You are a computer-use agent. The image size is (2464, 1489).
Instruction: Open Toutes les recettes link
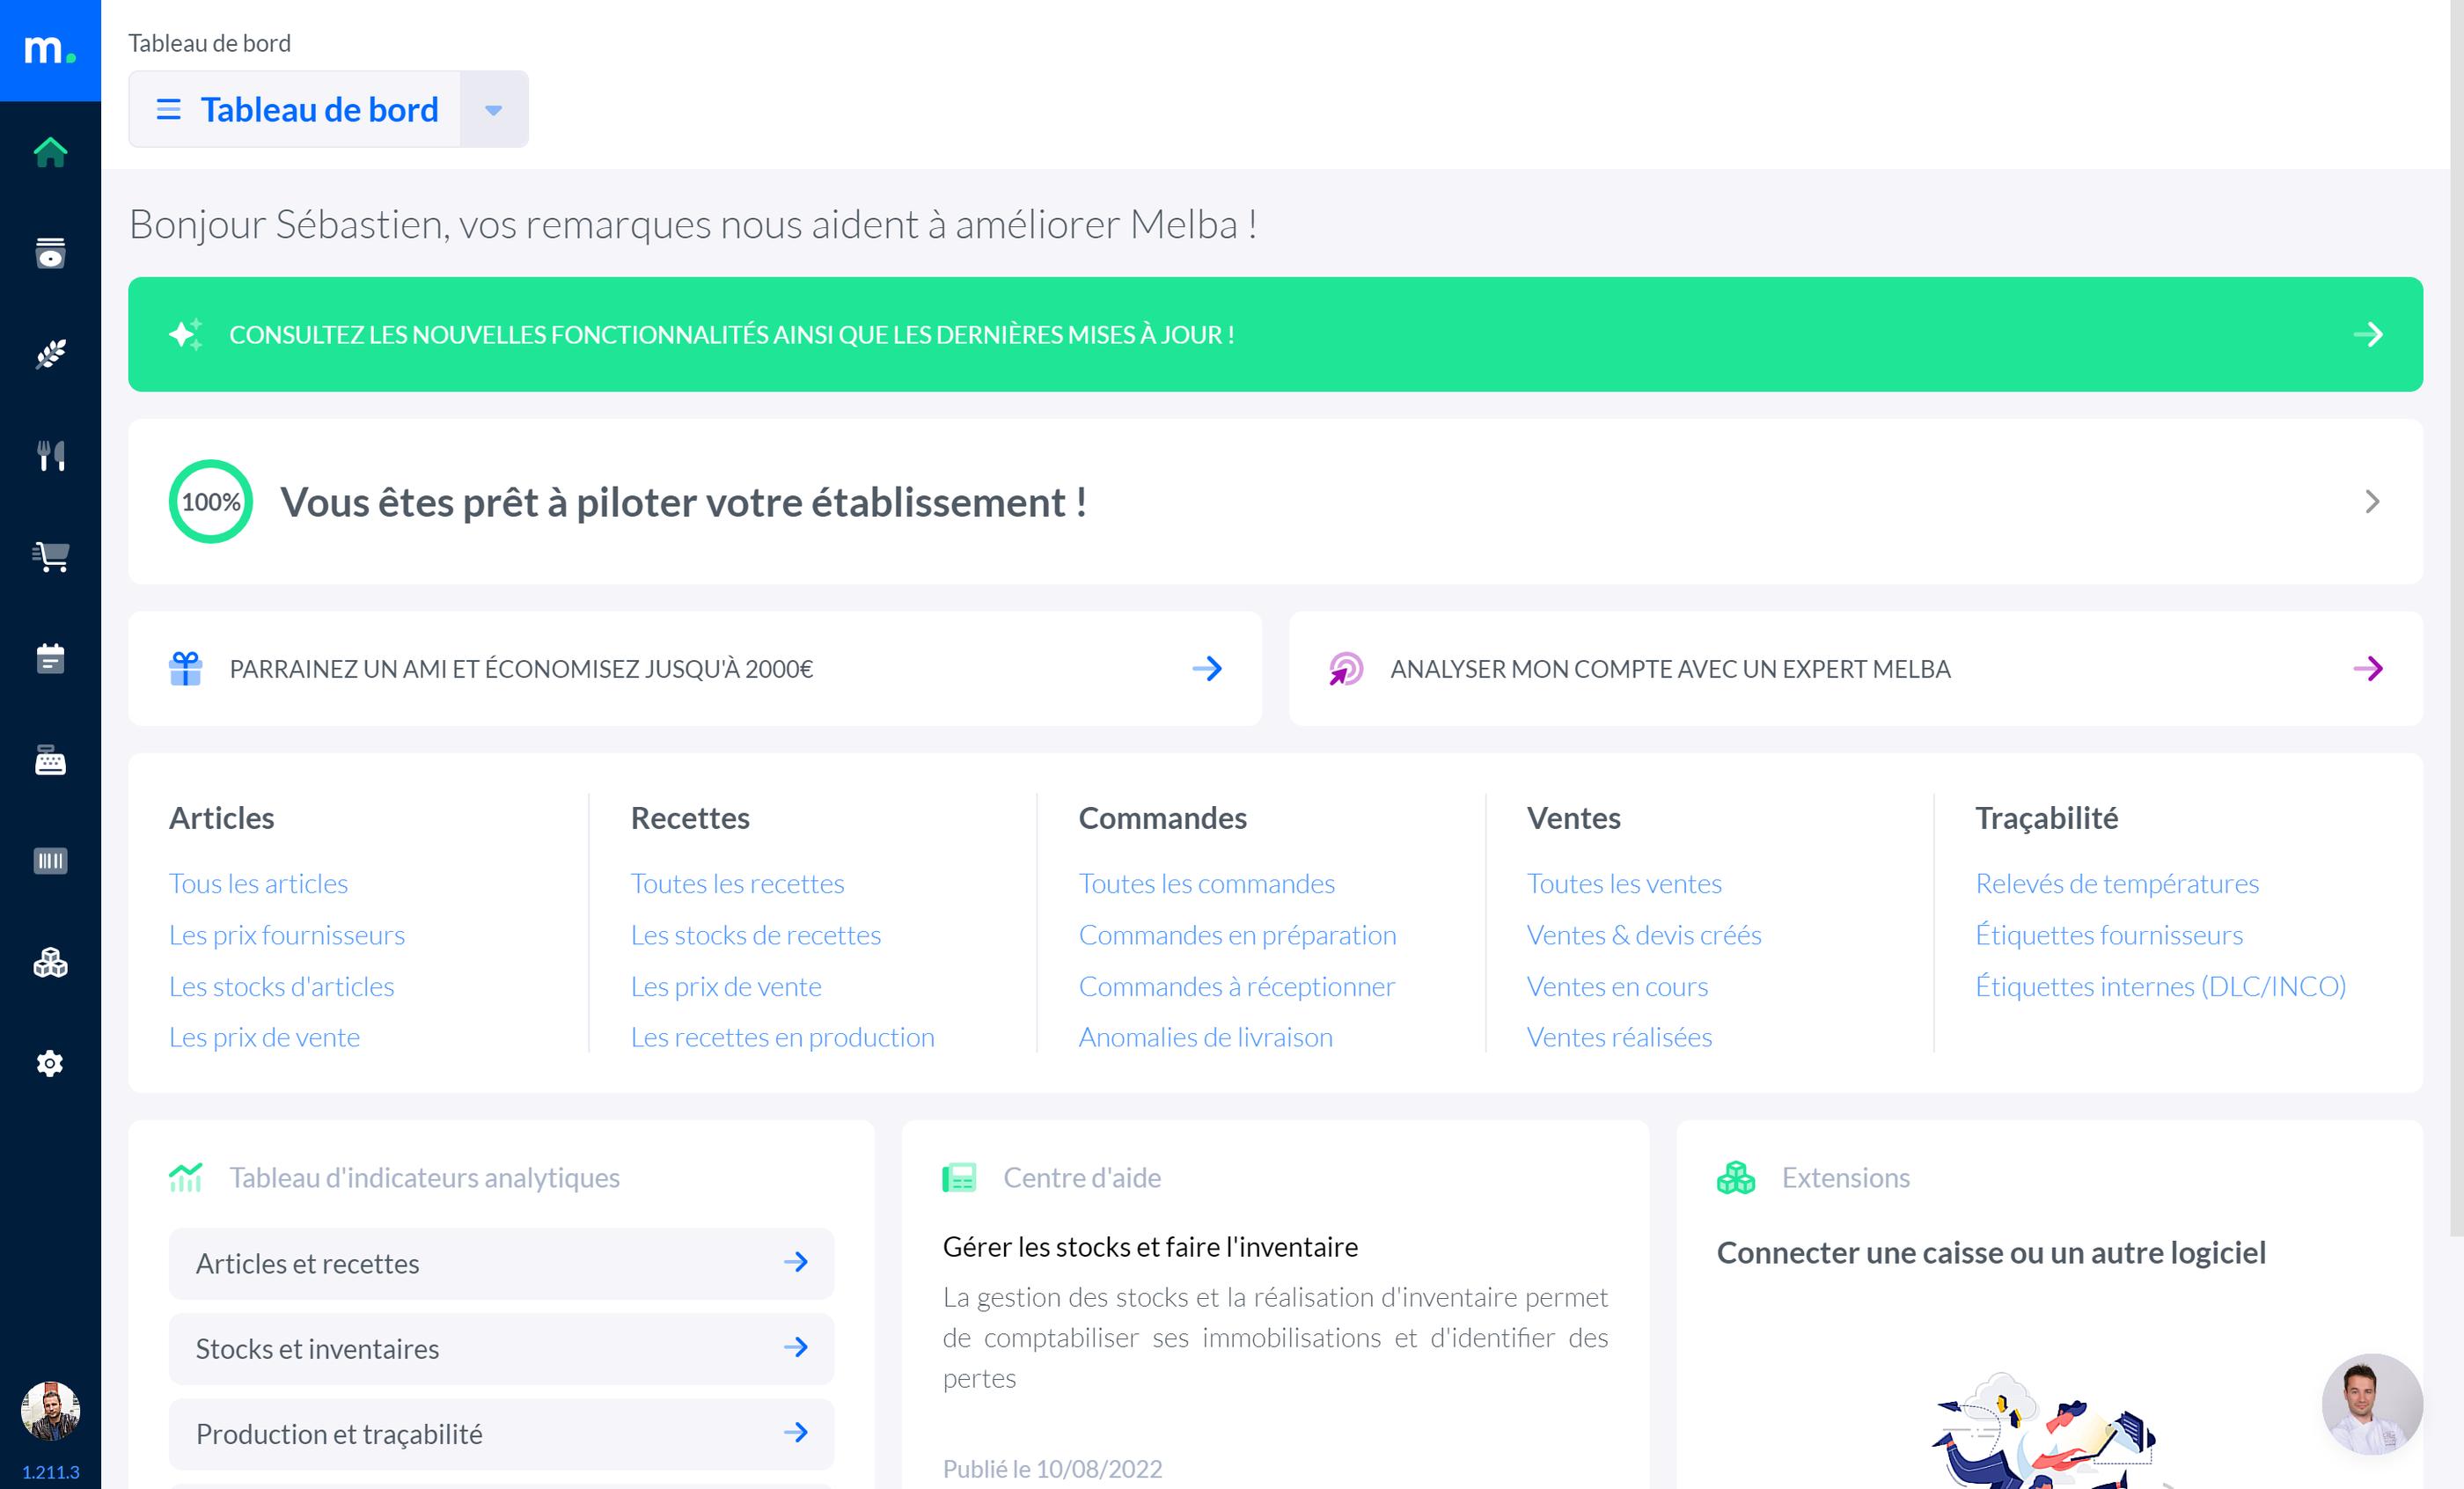click(737, 883)
